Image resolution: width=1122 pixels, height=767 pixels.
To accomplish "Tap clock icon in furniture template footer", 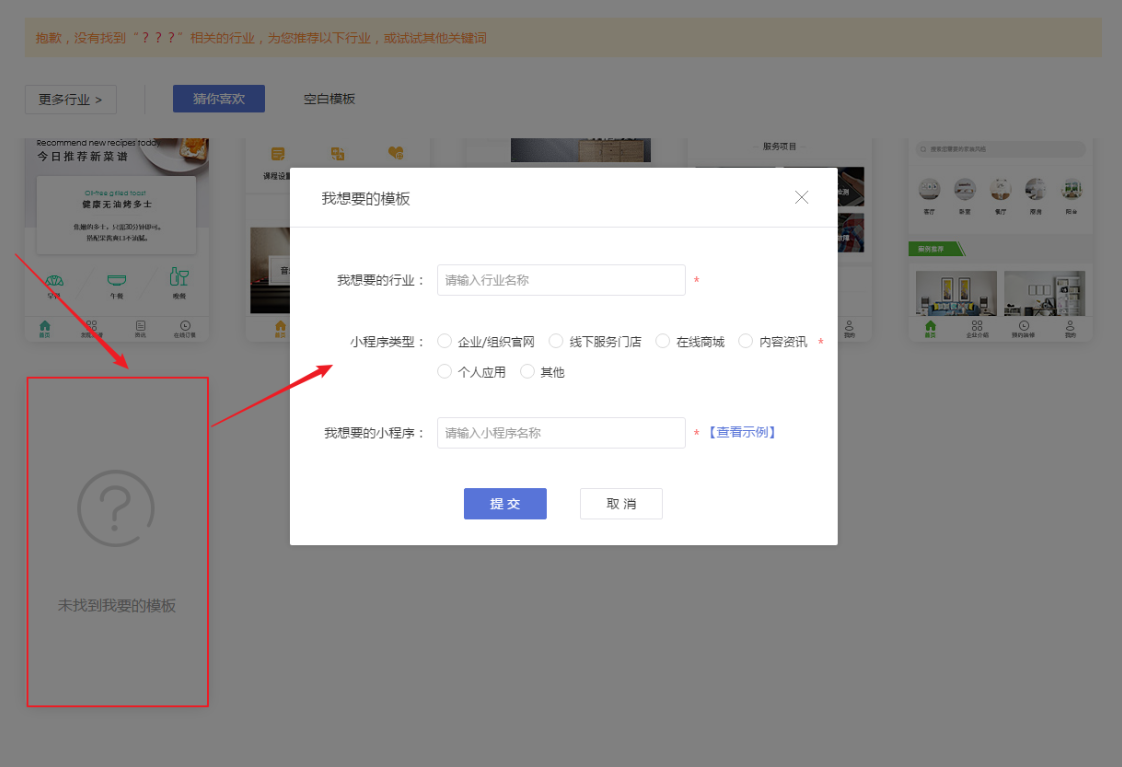I will (x=1024, y=328).
